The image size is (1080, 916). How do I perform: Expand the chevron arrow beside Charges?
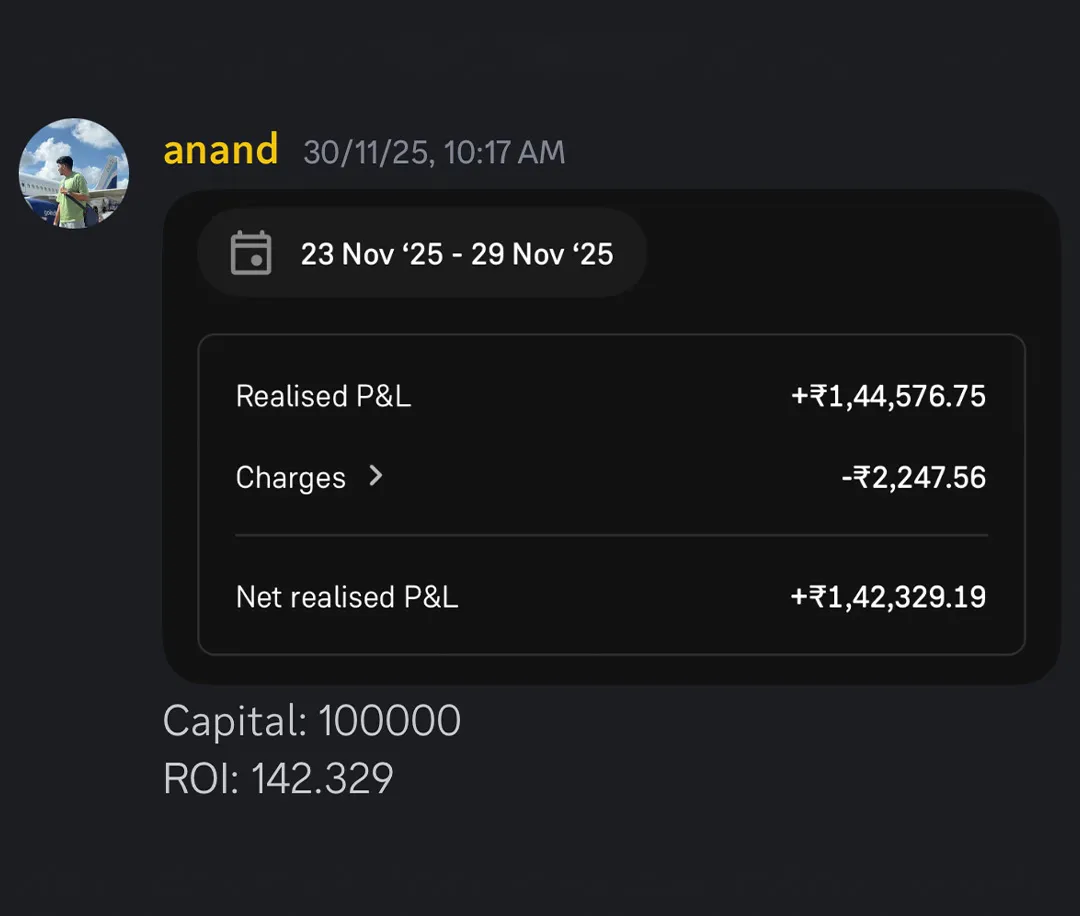tap(376, 476)
